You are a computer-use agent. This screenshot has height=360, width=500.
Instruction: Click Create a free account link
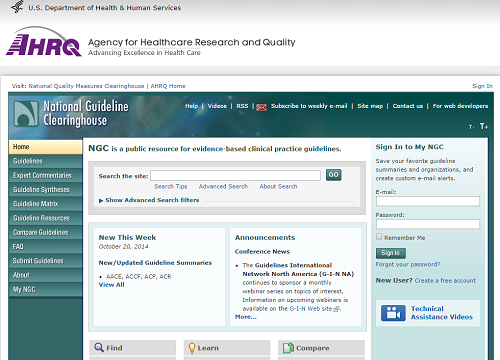tap(445, 281)
